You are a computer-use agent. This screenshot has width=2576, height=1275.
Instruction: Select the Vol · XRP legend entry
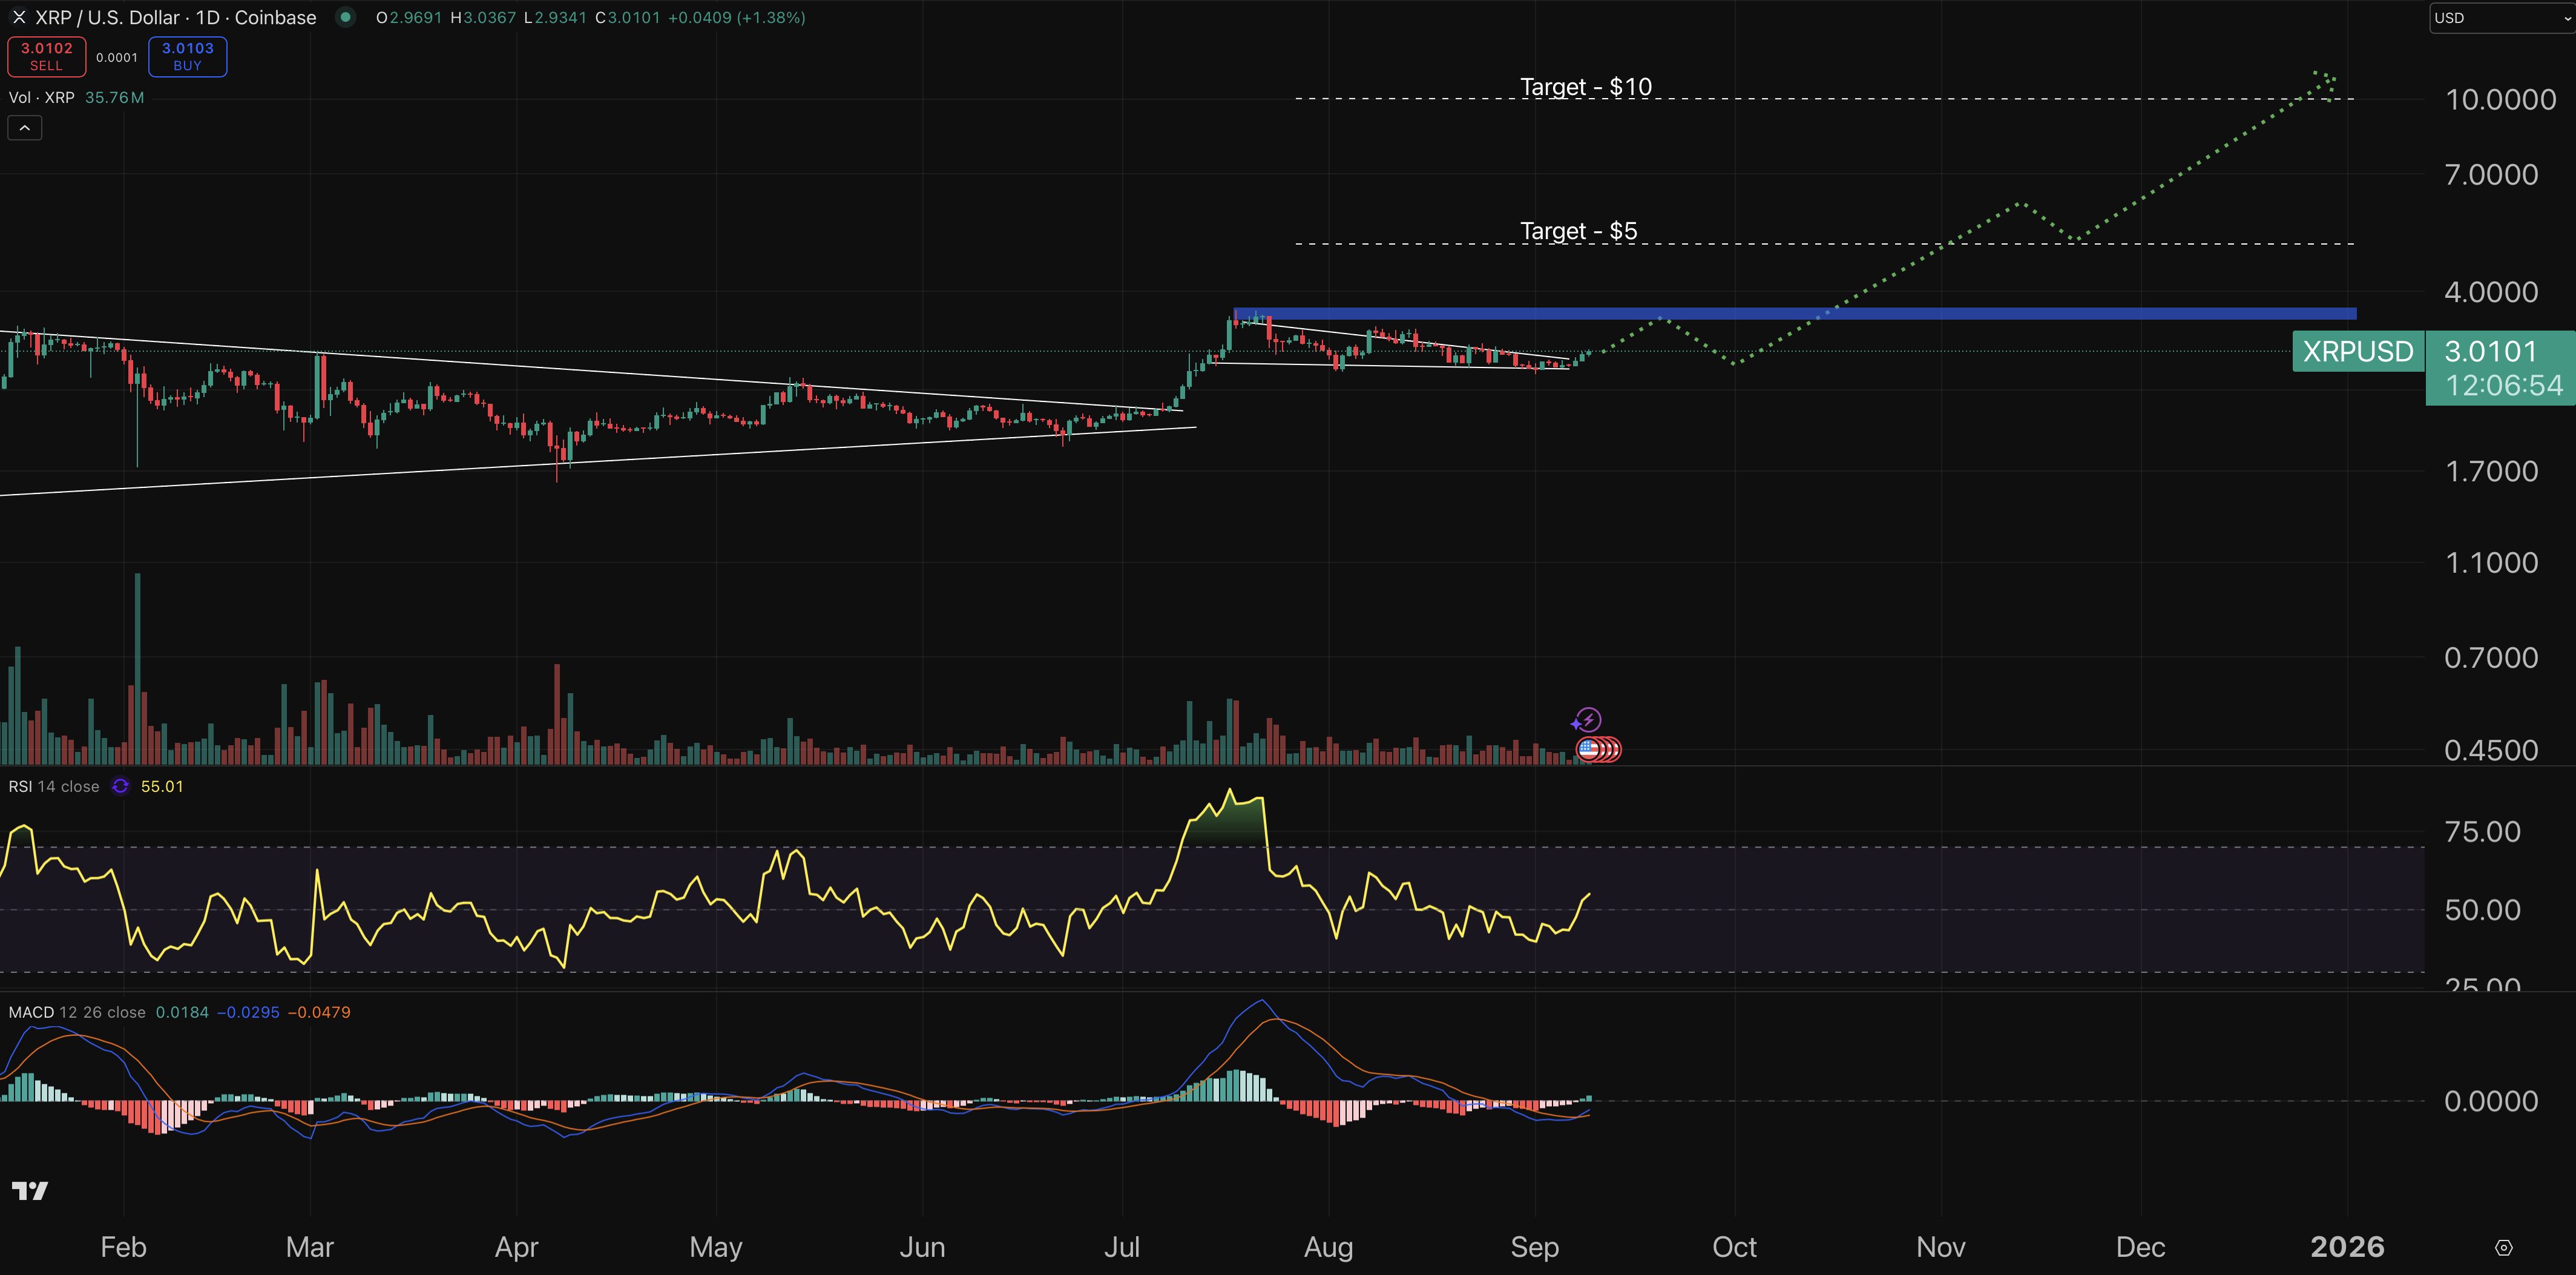tap(43, 97)
